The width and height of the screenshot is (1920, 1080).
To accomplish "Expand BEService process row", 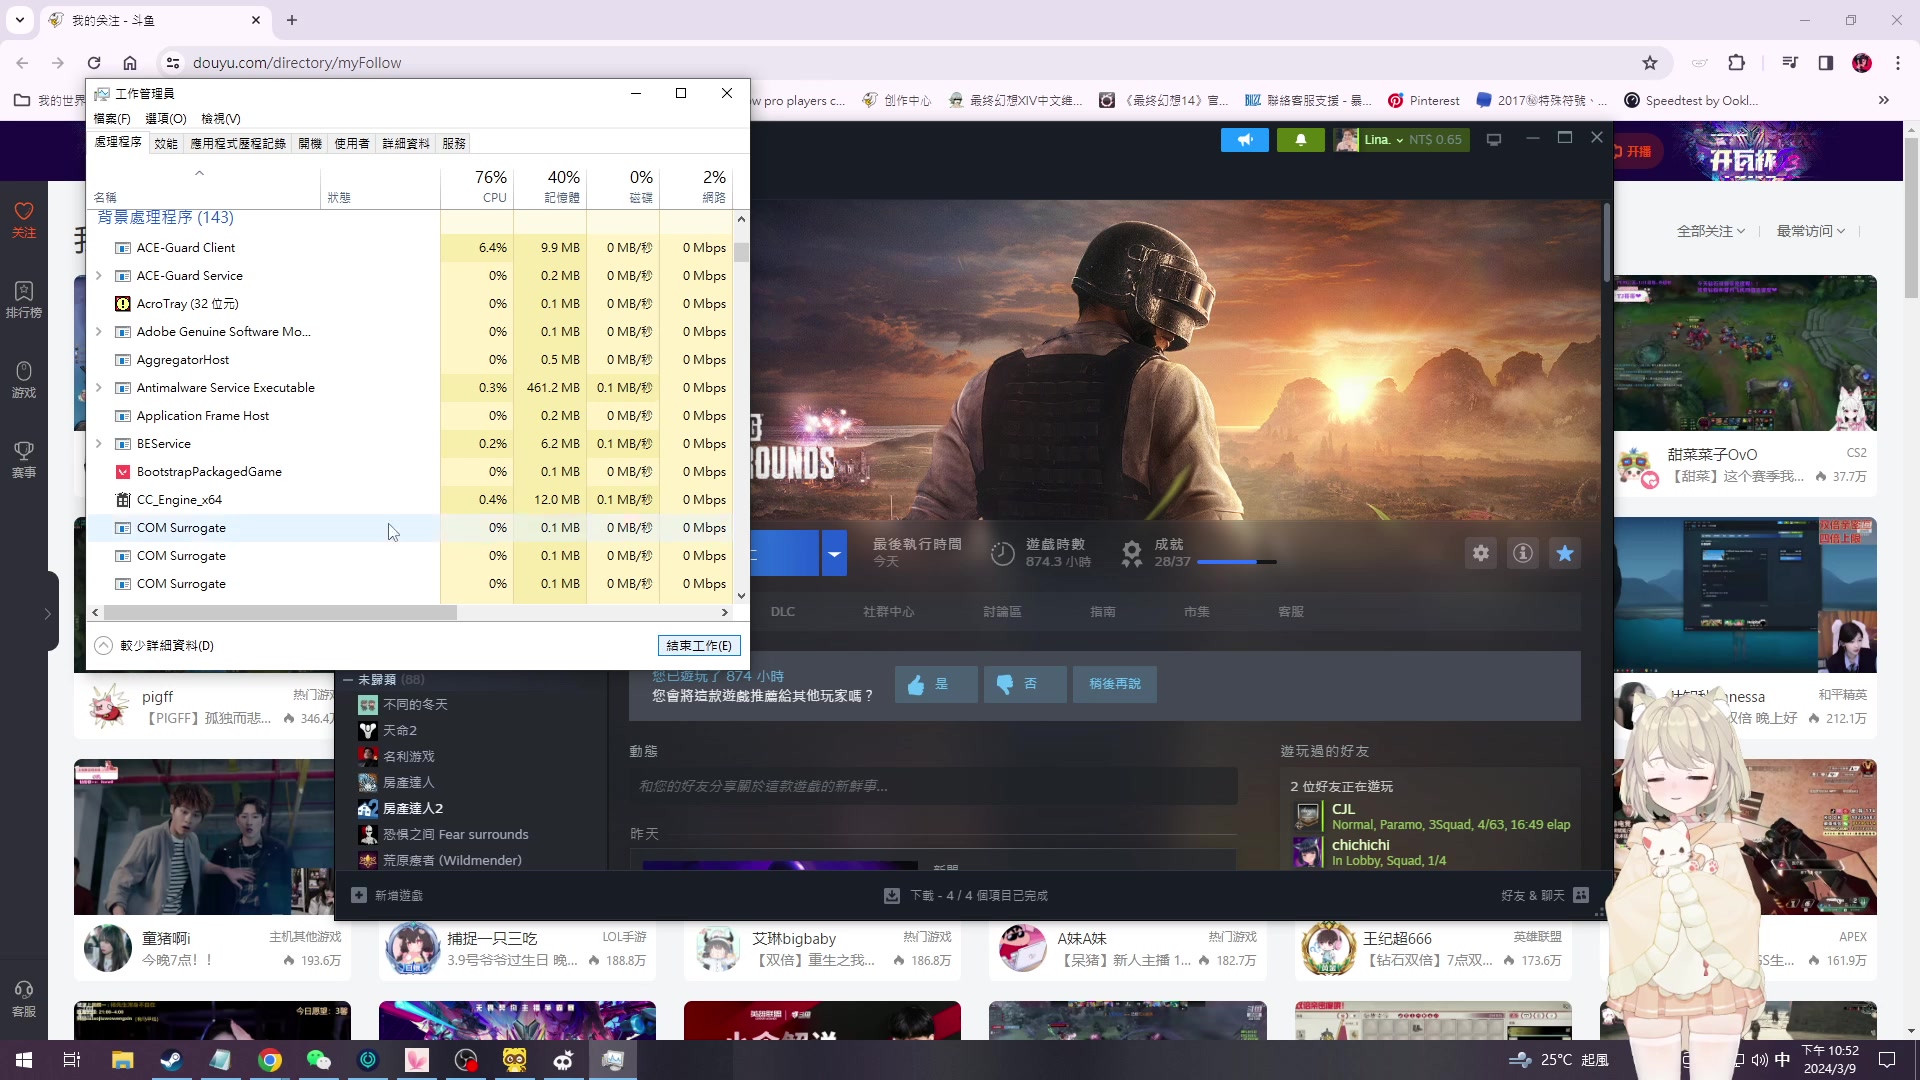I will [x=98, y=443].
